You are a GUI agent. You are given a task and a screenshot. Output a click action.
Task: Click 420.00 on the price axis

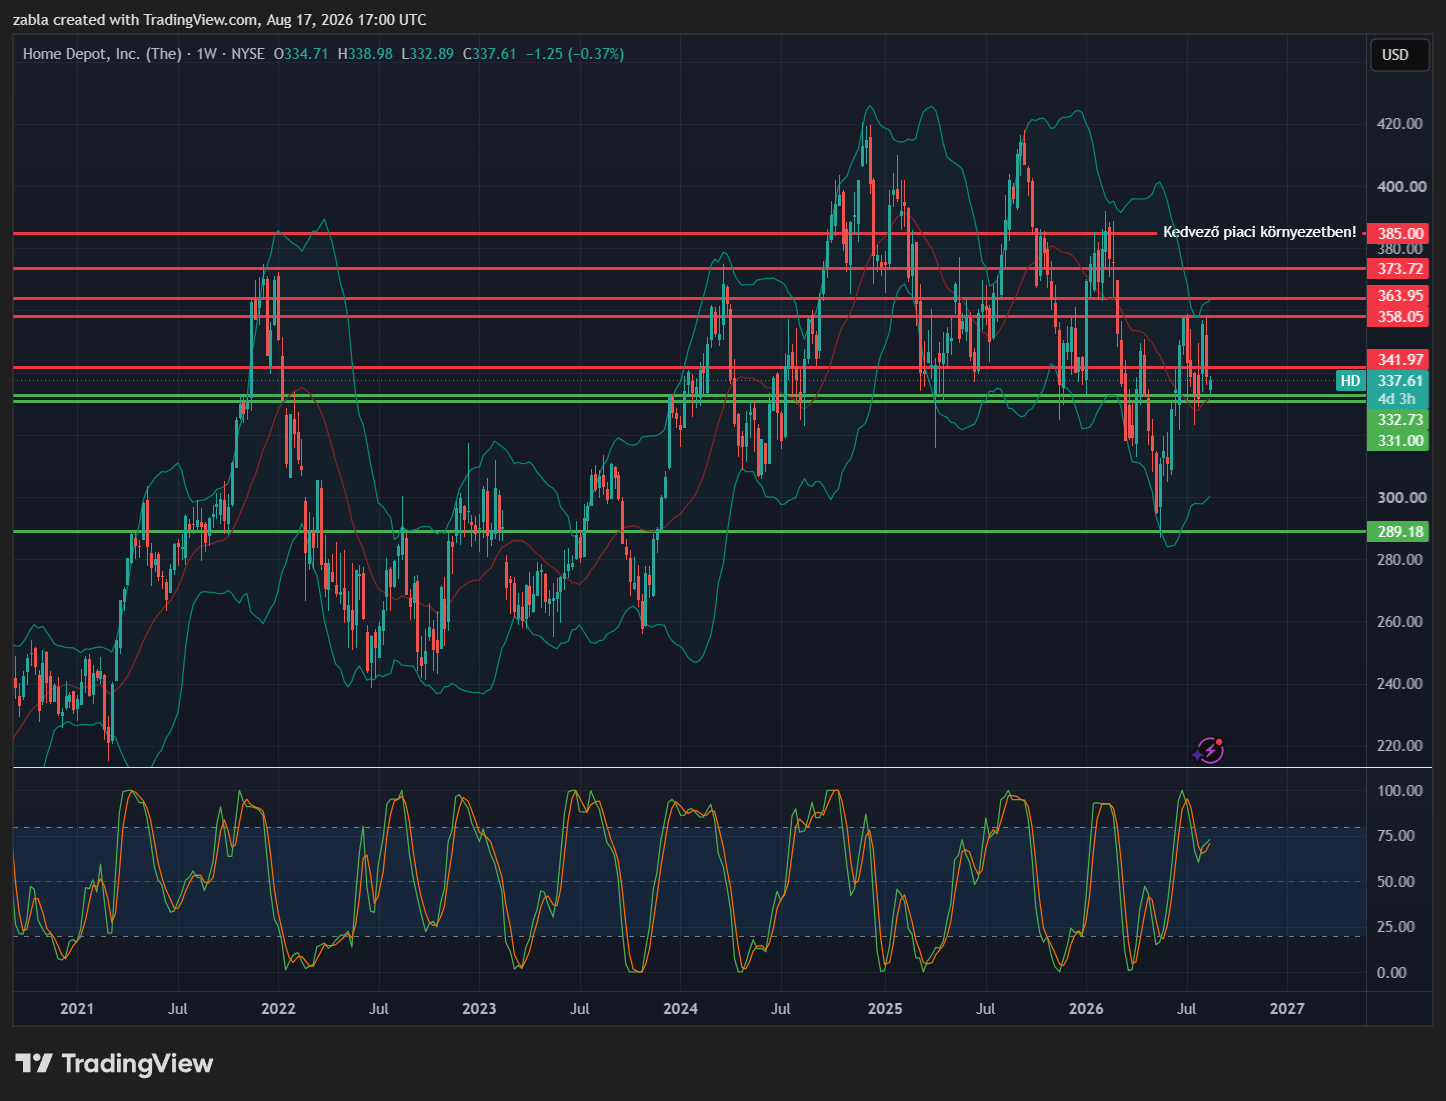click(x=1400, y=124)
